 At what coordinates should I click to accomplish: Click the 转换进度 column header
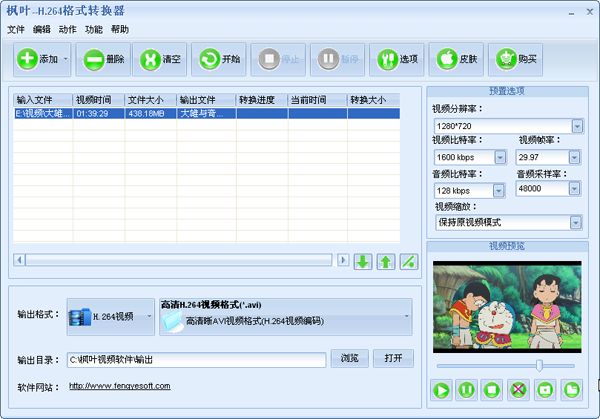coord(262,100)
